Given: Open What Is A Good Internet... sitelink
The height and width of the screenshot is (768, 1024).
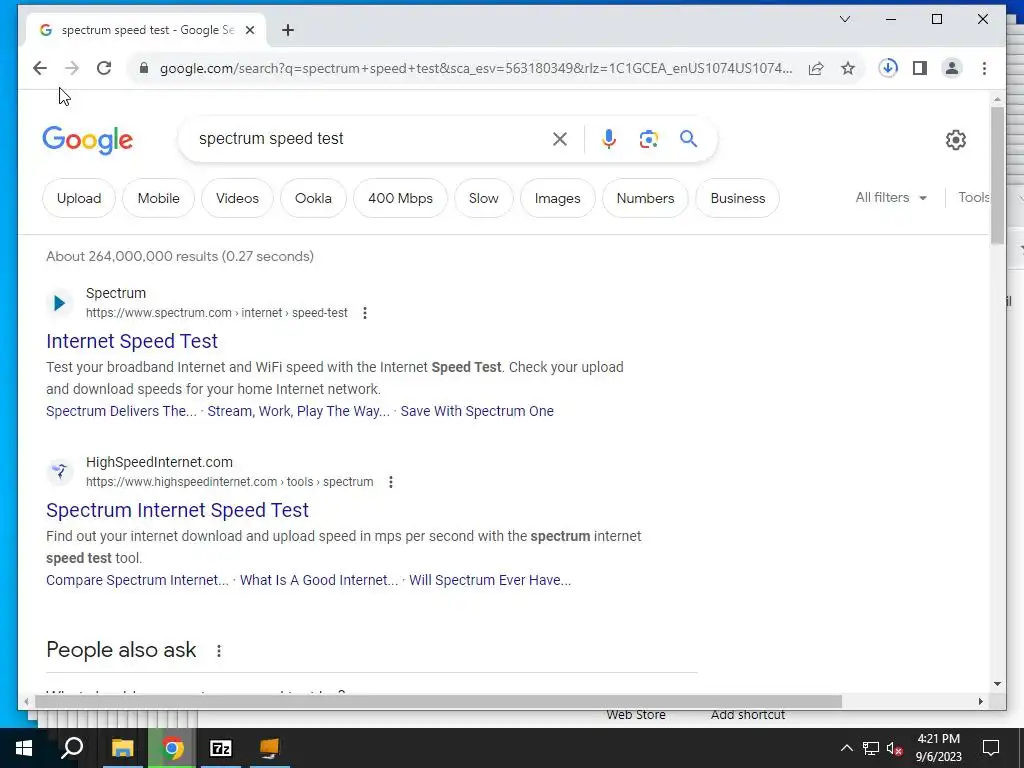Looking at the screenshot, I should tap(319, 581).
